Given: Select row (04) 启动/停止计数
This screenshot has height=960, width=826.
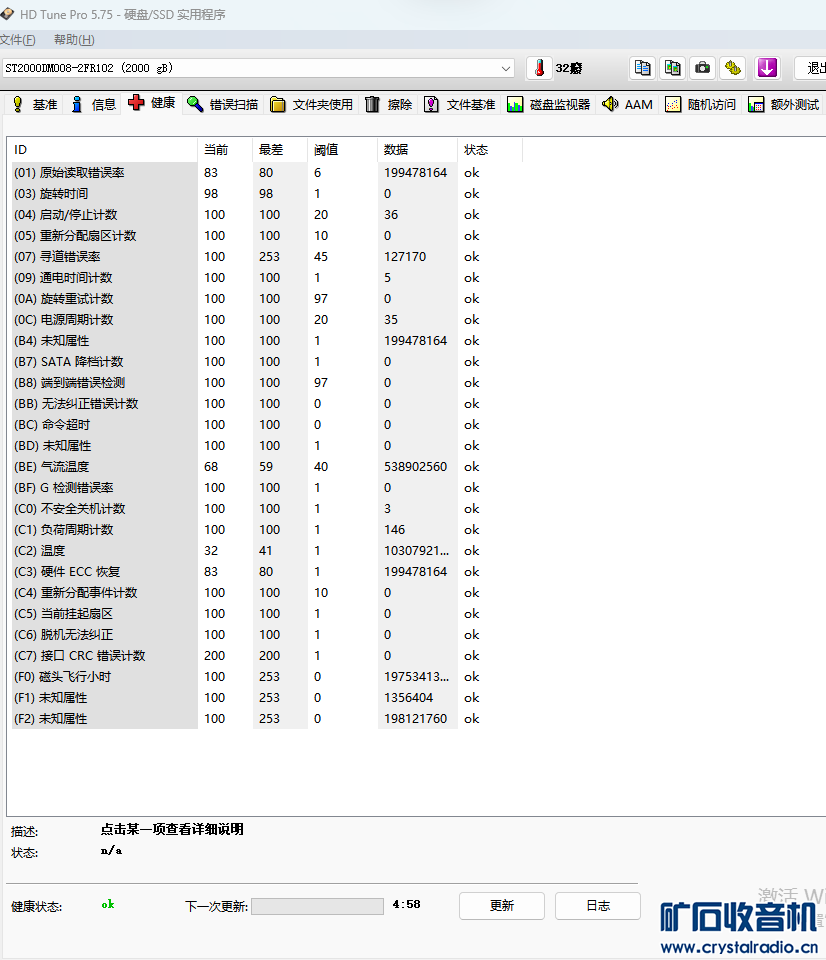Looking at the screenshot, I should 265,215.
